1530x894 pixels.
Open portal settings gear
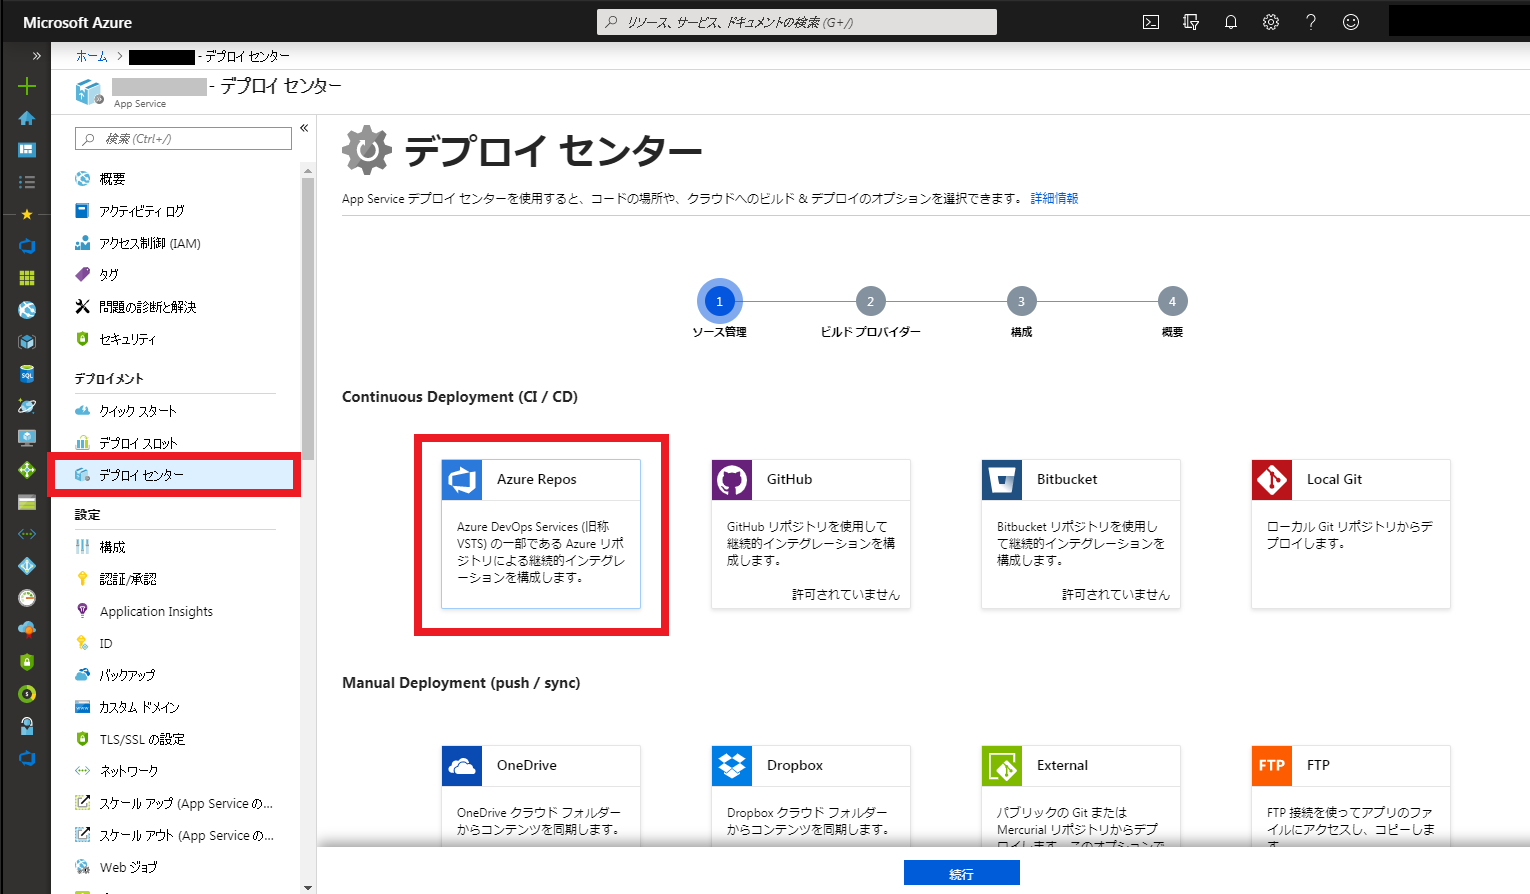(x=1271, y=22)
